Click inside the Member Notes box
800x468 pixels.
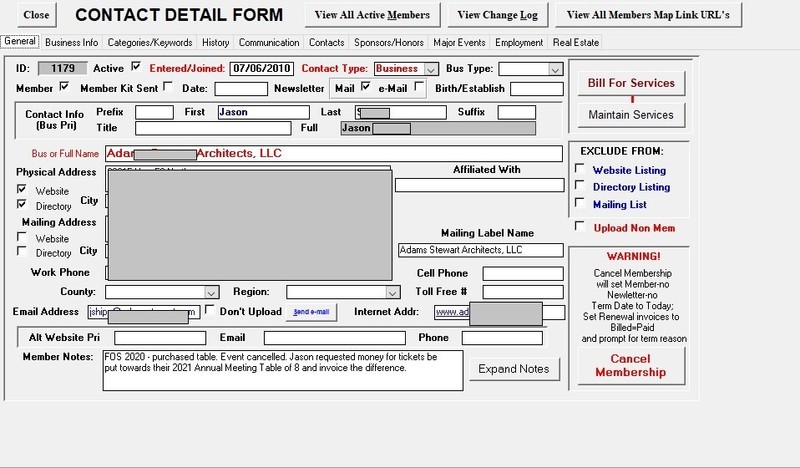pos(283,371)
